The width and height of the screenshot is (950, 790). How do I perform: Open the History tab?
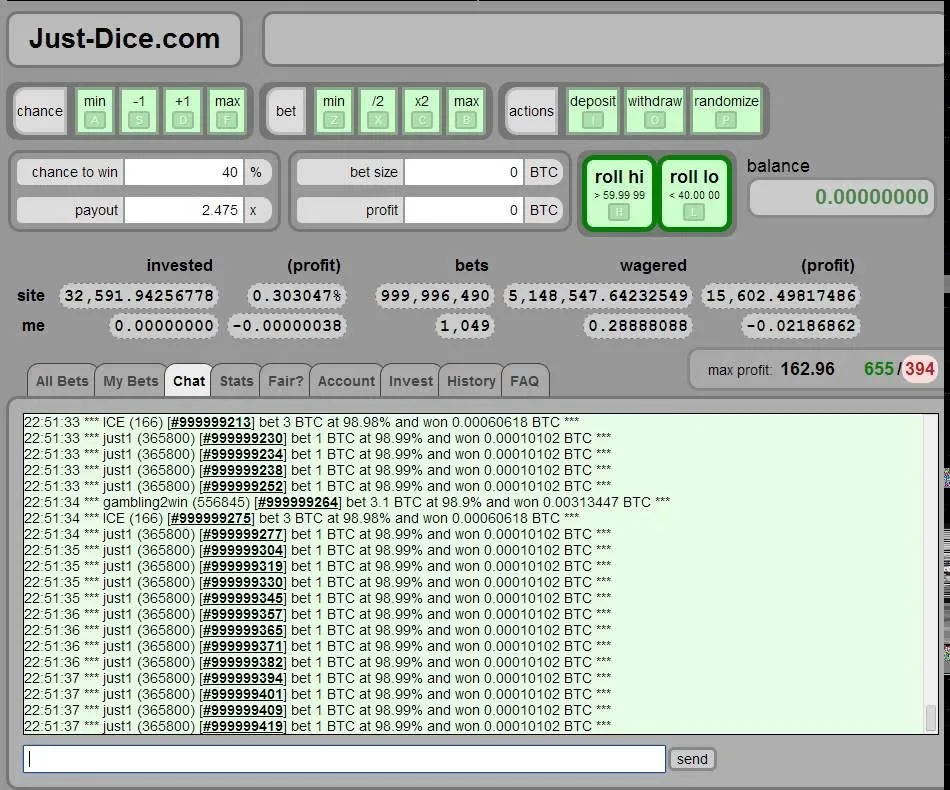point(471,381)
